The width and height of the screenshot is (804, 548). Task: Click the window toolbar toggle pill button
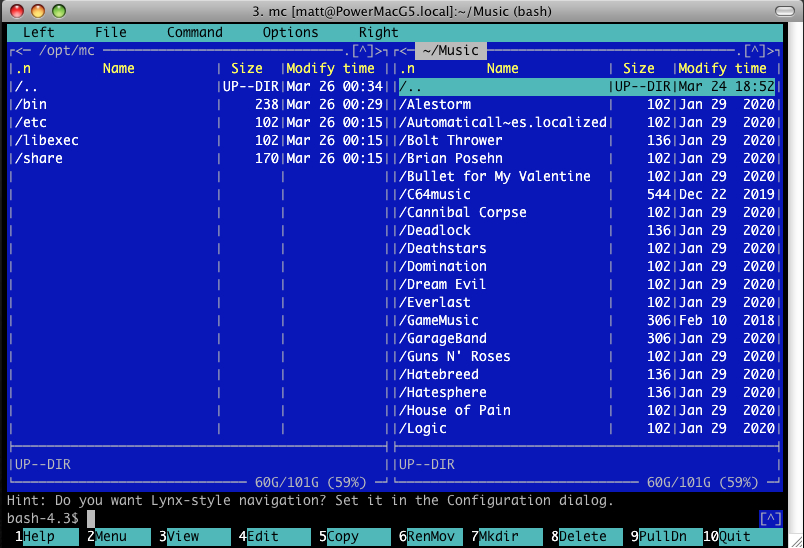785,11
